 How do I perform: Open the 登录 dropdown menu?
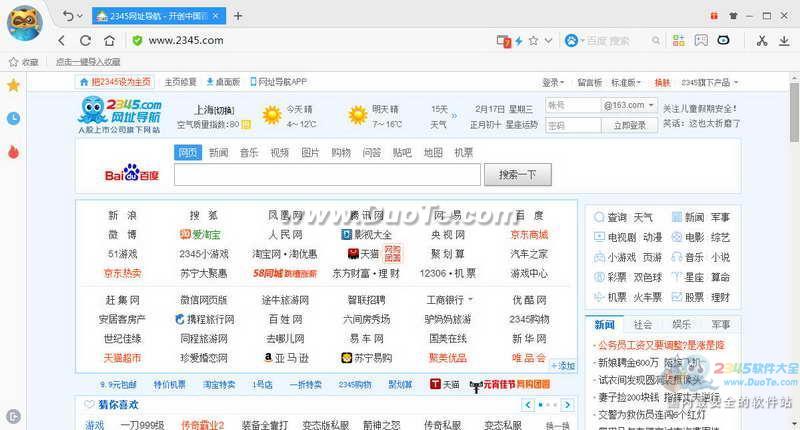click(553, 82)
